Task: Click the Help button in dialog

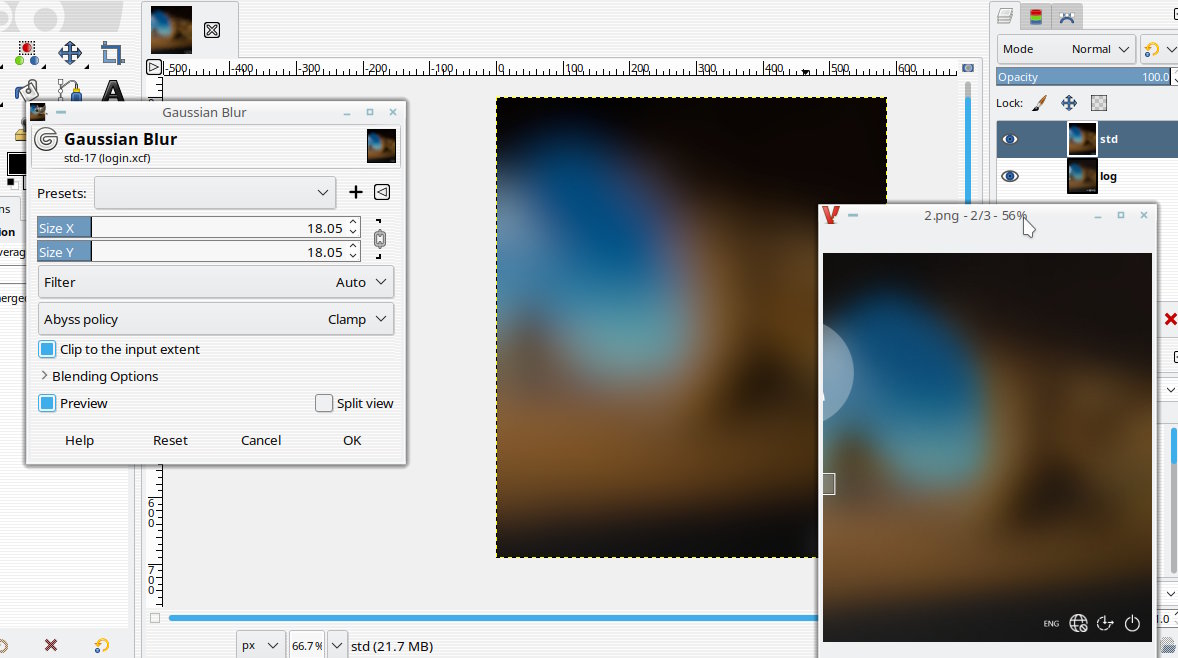Action: pyautogui.click(x=79, y=440)
